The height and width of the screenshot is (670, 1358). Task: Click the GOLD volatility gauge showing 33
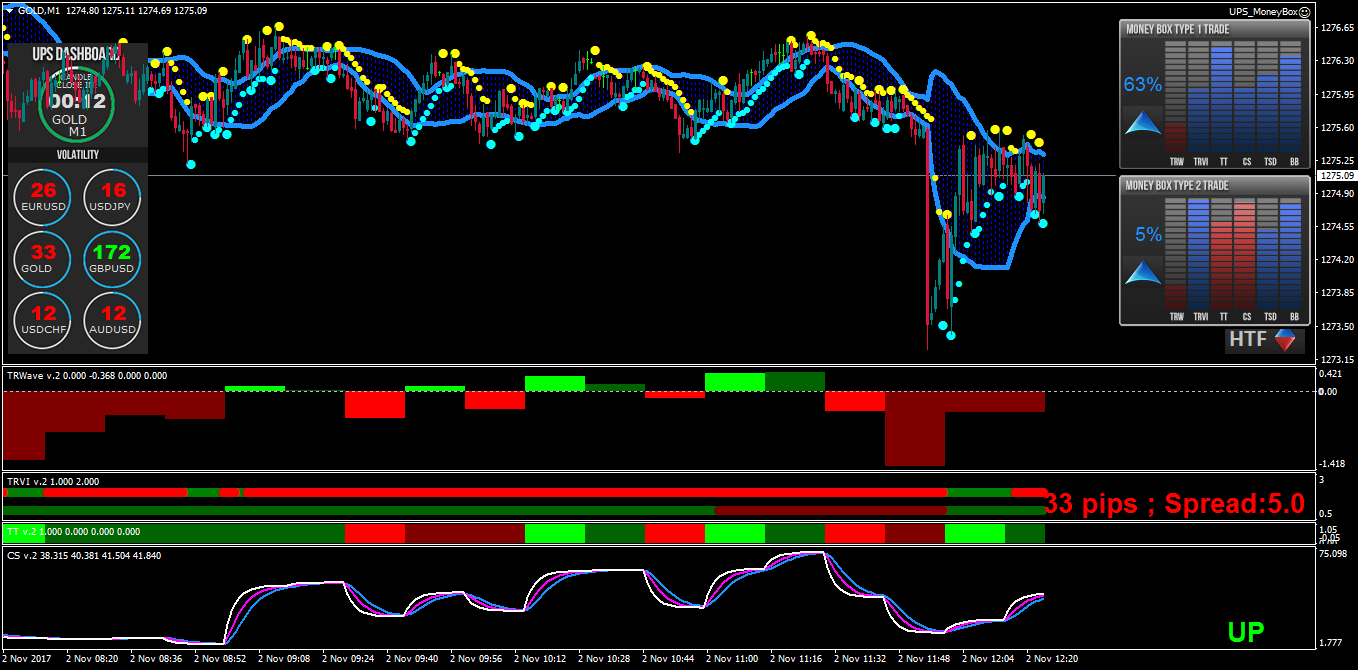pyautogui.click(x=43, y=259)
